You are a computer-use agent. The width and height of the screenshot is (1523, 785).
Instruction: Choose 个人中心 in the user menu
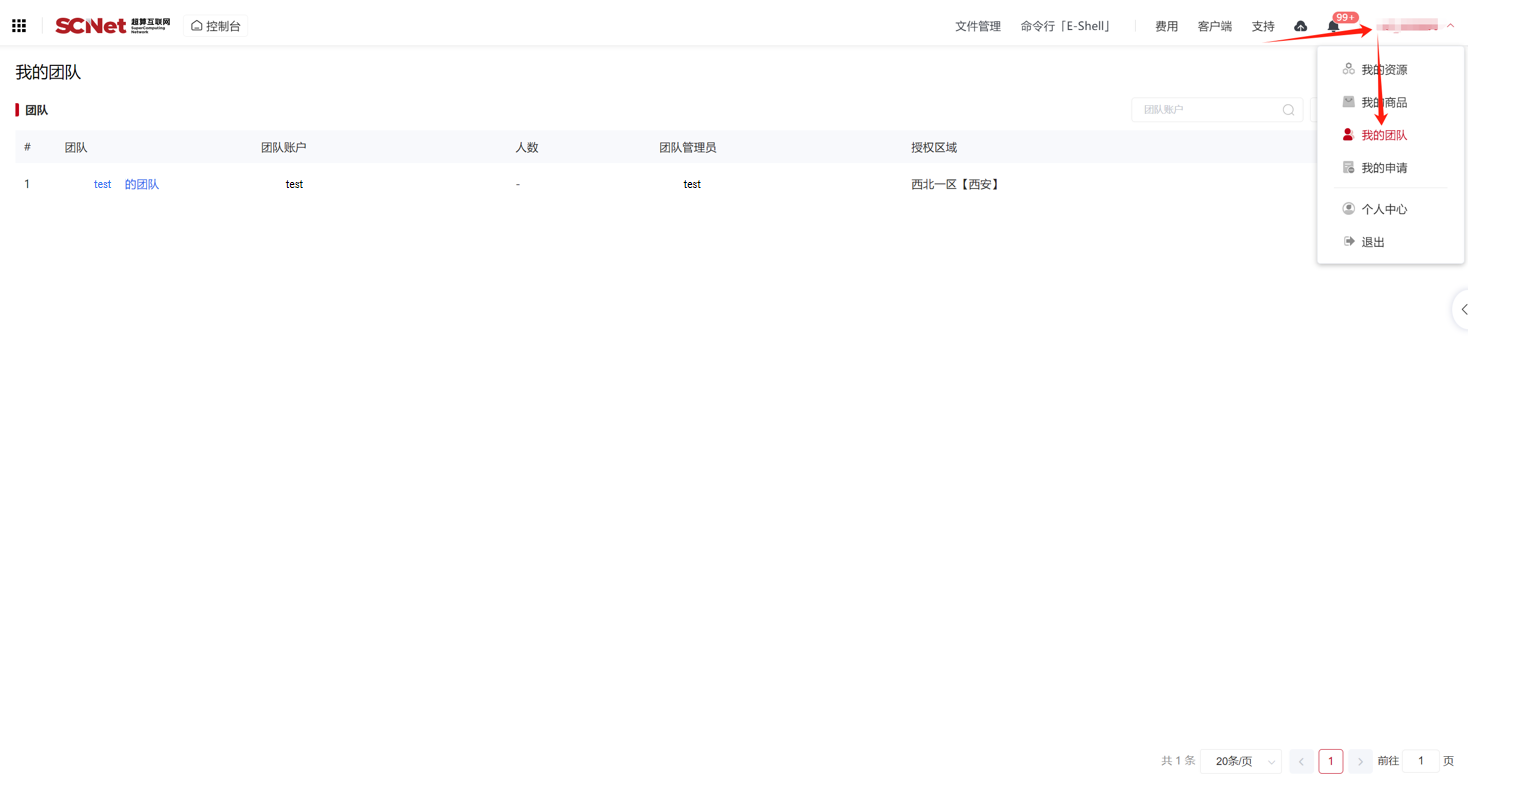(1383, 209)
